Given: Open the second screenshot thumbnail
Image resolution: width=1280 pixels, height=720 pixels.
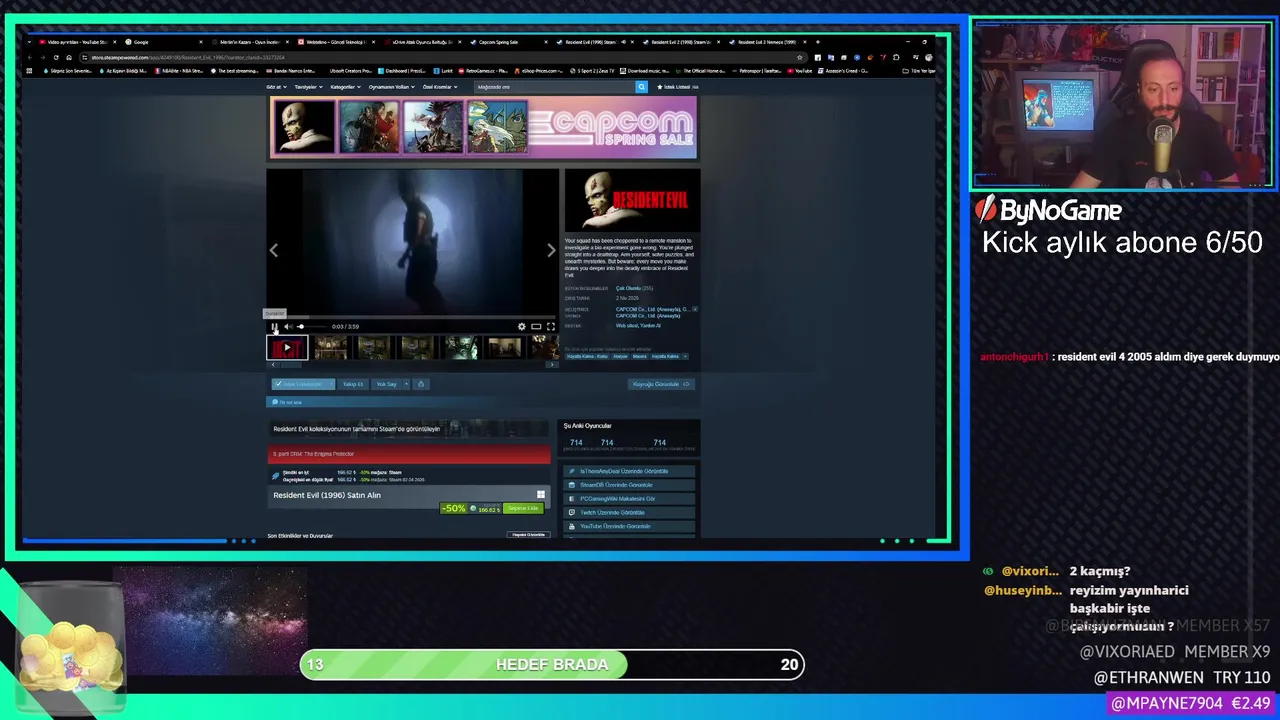Looking at the screenshot, I should pyautogui.click(x=374, y=347).
